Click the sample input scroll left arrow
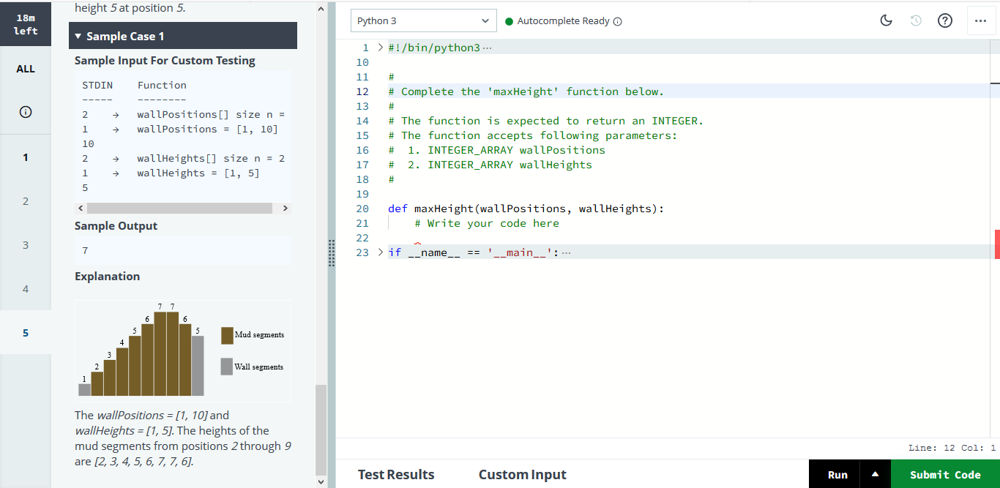Image resolution: width=1000 pixels, height=488 pixels. click(80, 208)
